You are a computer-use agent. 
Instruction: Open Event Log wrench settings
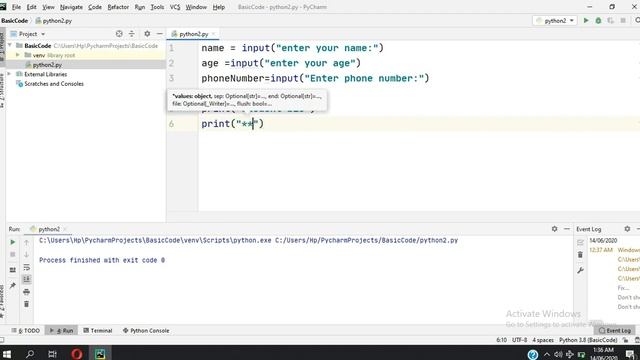click(x=580, y=270)
